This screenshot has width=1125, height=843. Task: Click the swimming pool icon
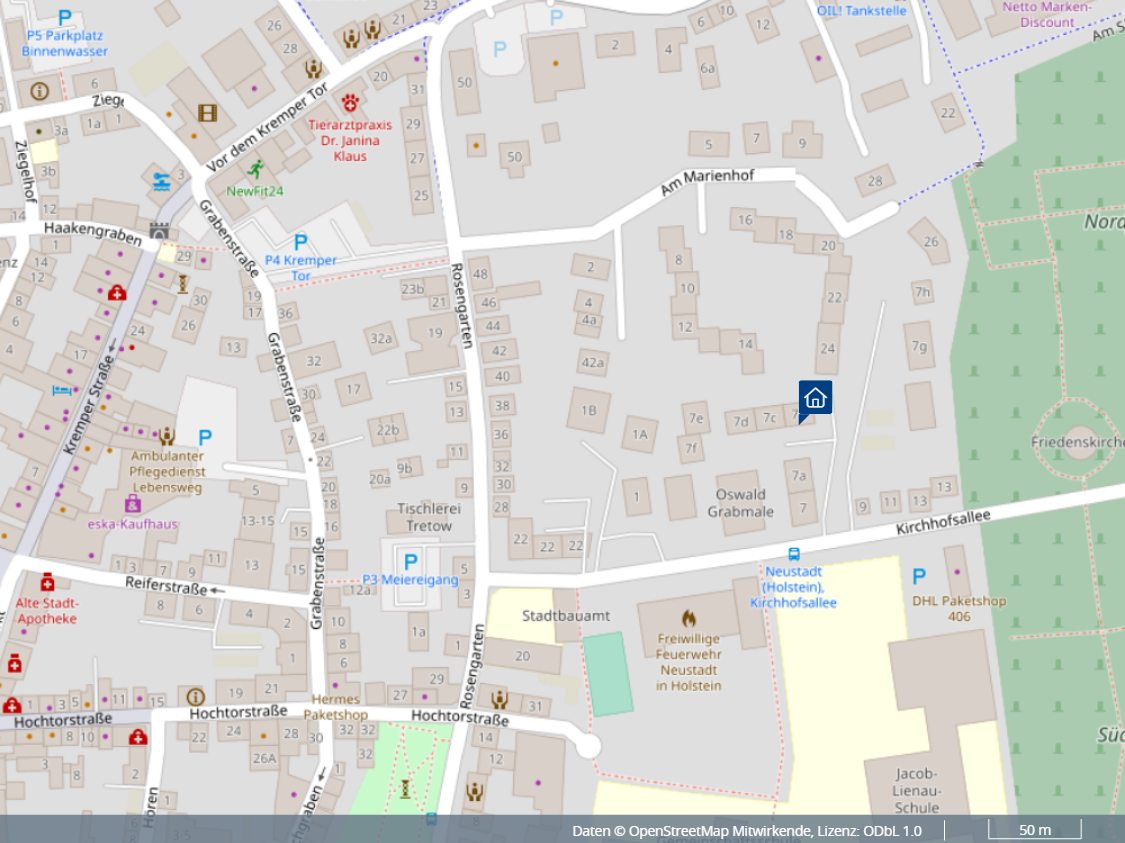pyautogui.click(x=161, y=181)
